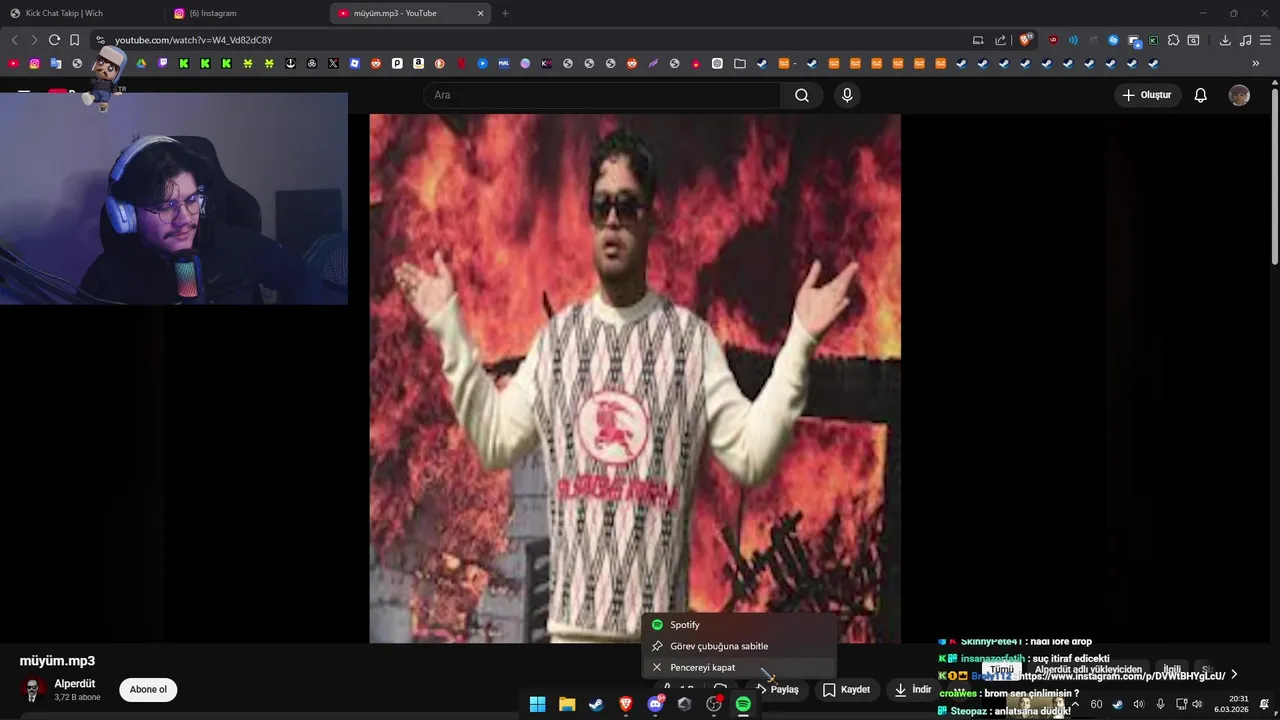Click the share page icon in address bar
1280x720 pixels.
coord(1000,40)
